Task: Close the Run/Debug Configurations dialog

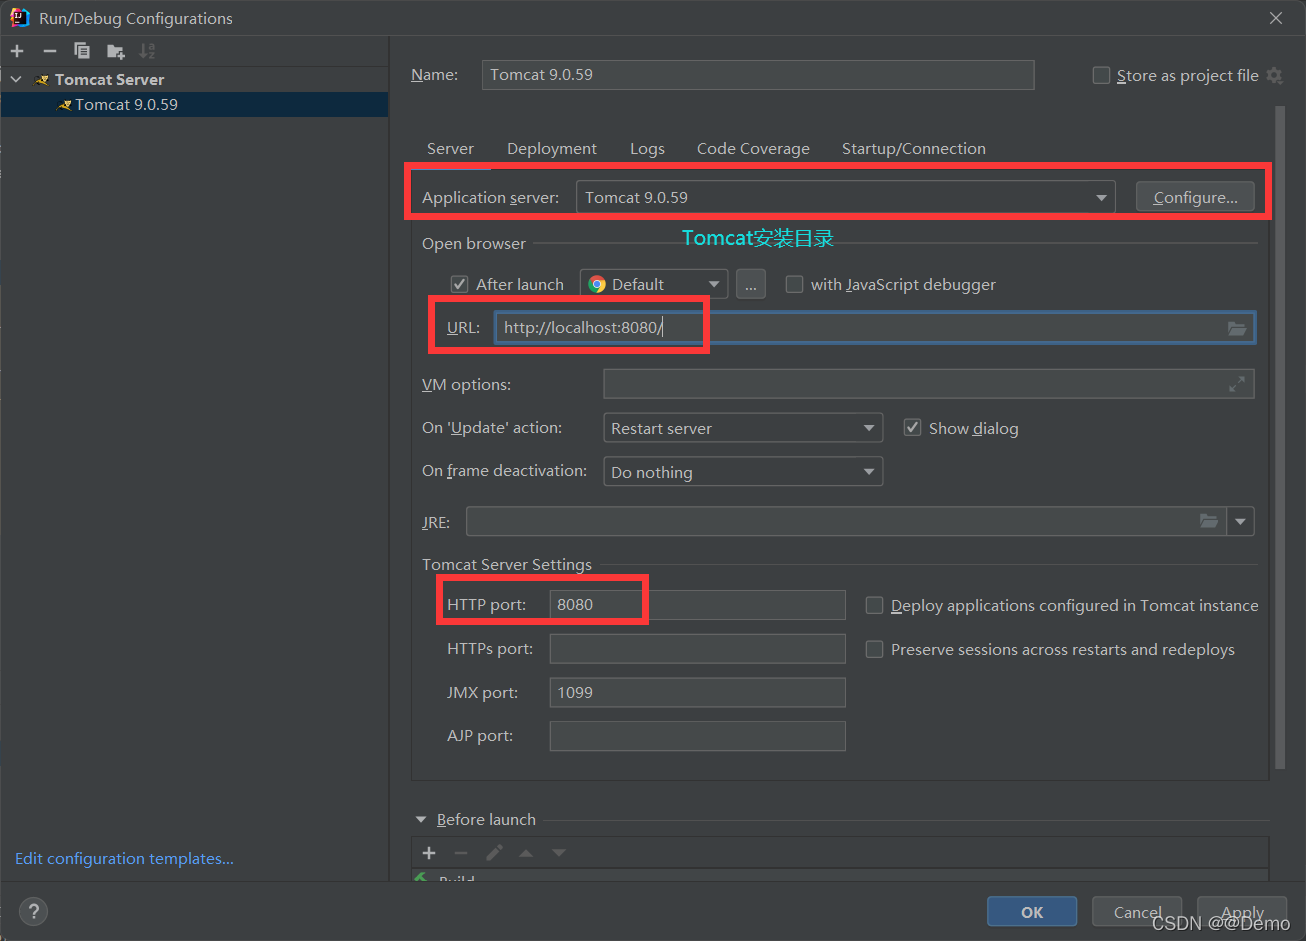Action: (1276, 18)
